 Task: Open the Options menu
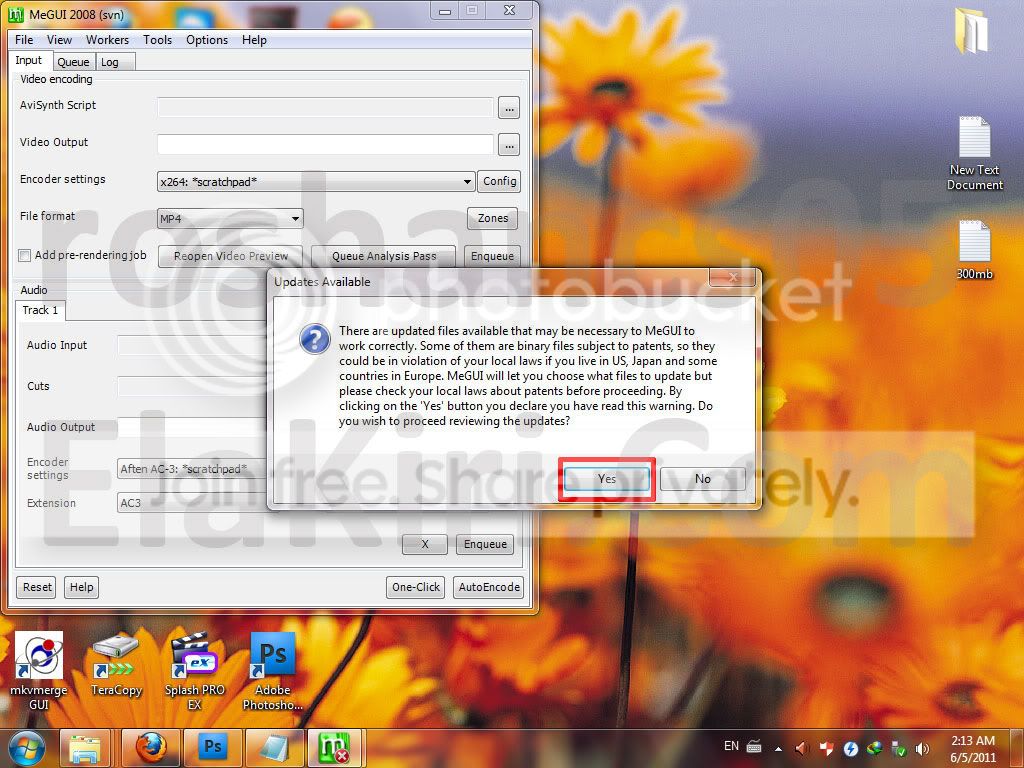click(207, 40)
